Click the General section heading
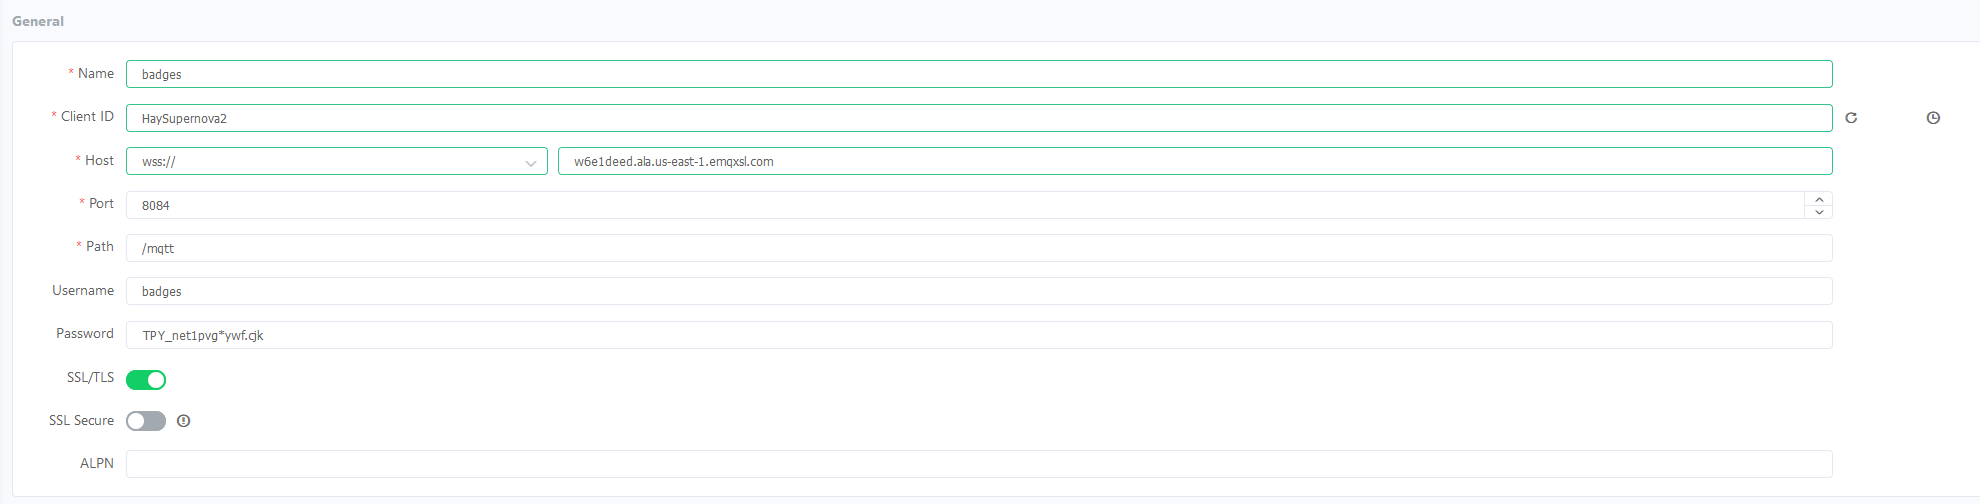1980x504 pixels. [38, 21]
